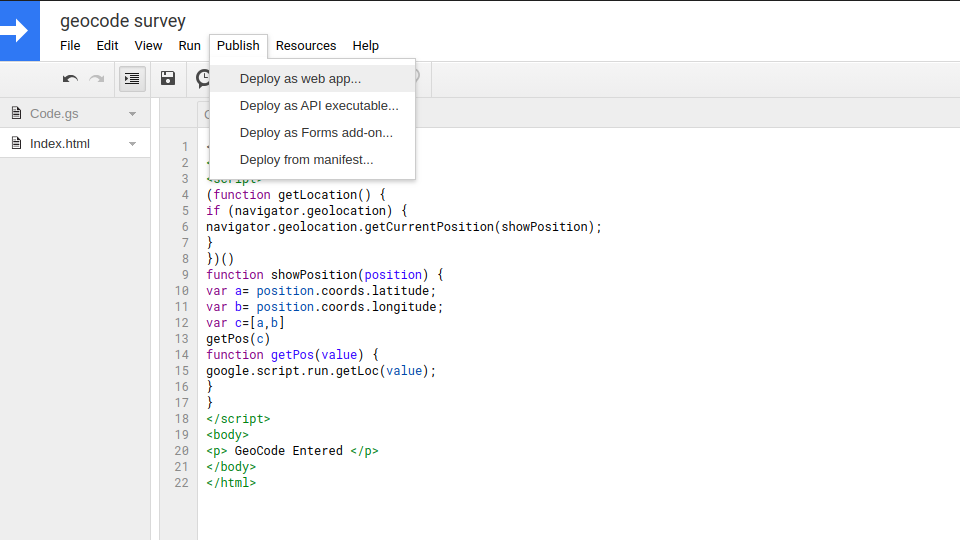Open the Help menu
Screen dimensions: 960x540
[366, 46]
